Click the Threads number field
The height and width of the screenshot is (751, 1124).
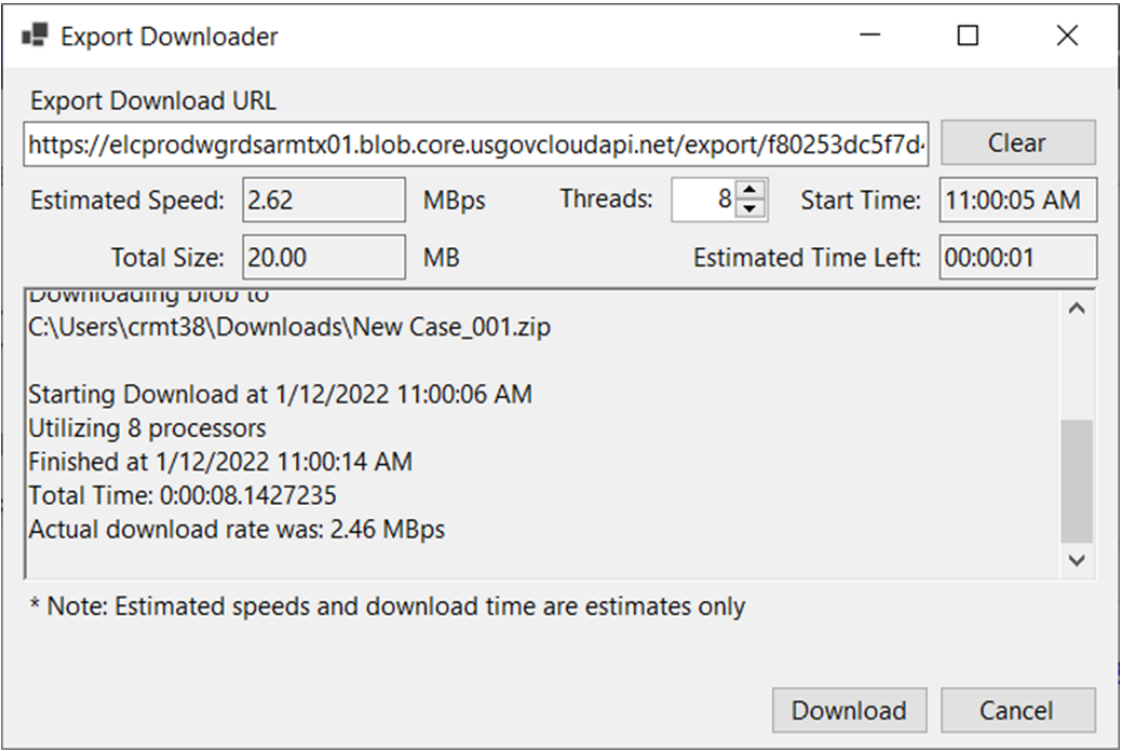tap(704, 199)
